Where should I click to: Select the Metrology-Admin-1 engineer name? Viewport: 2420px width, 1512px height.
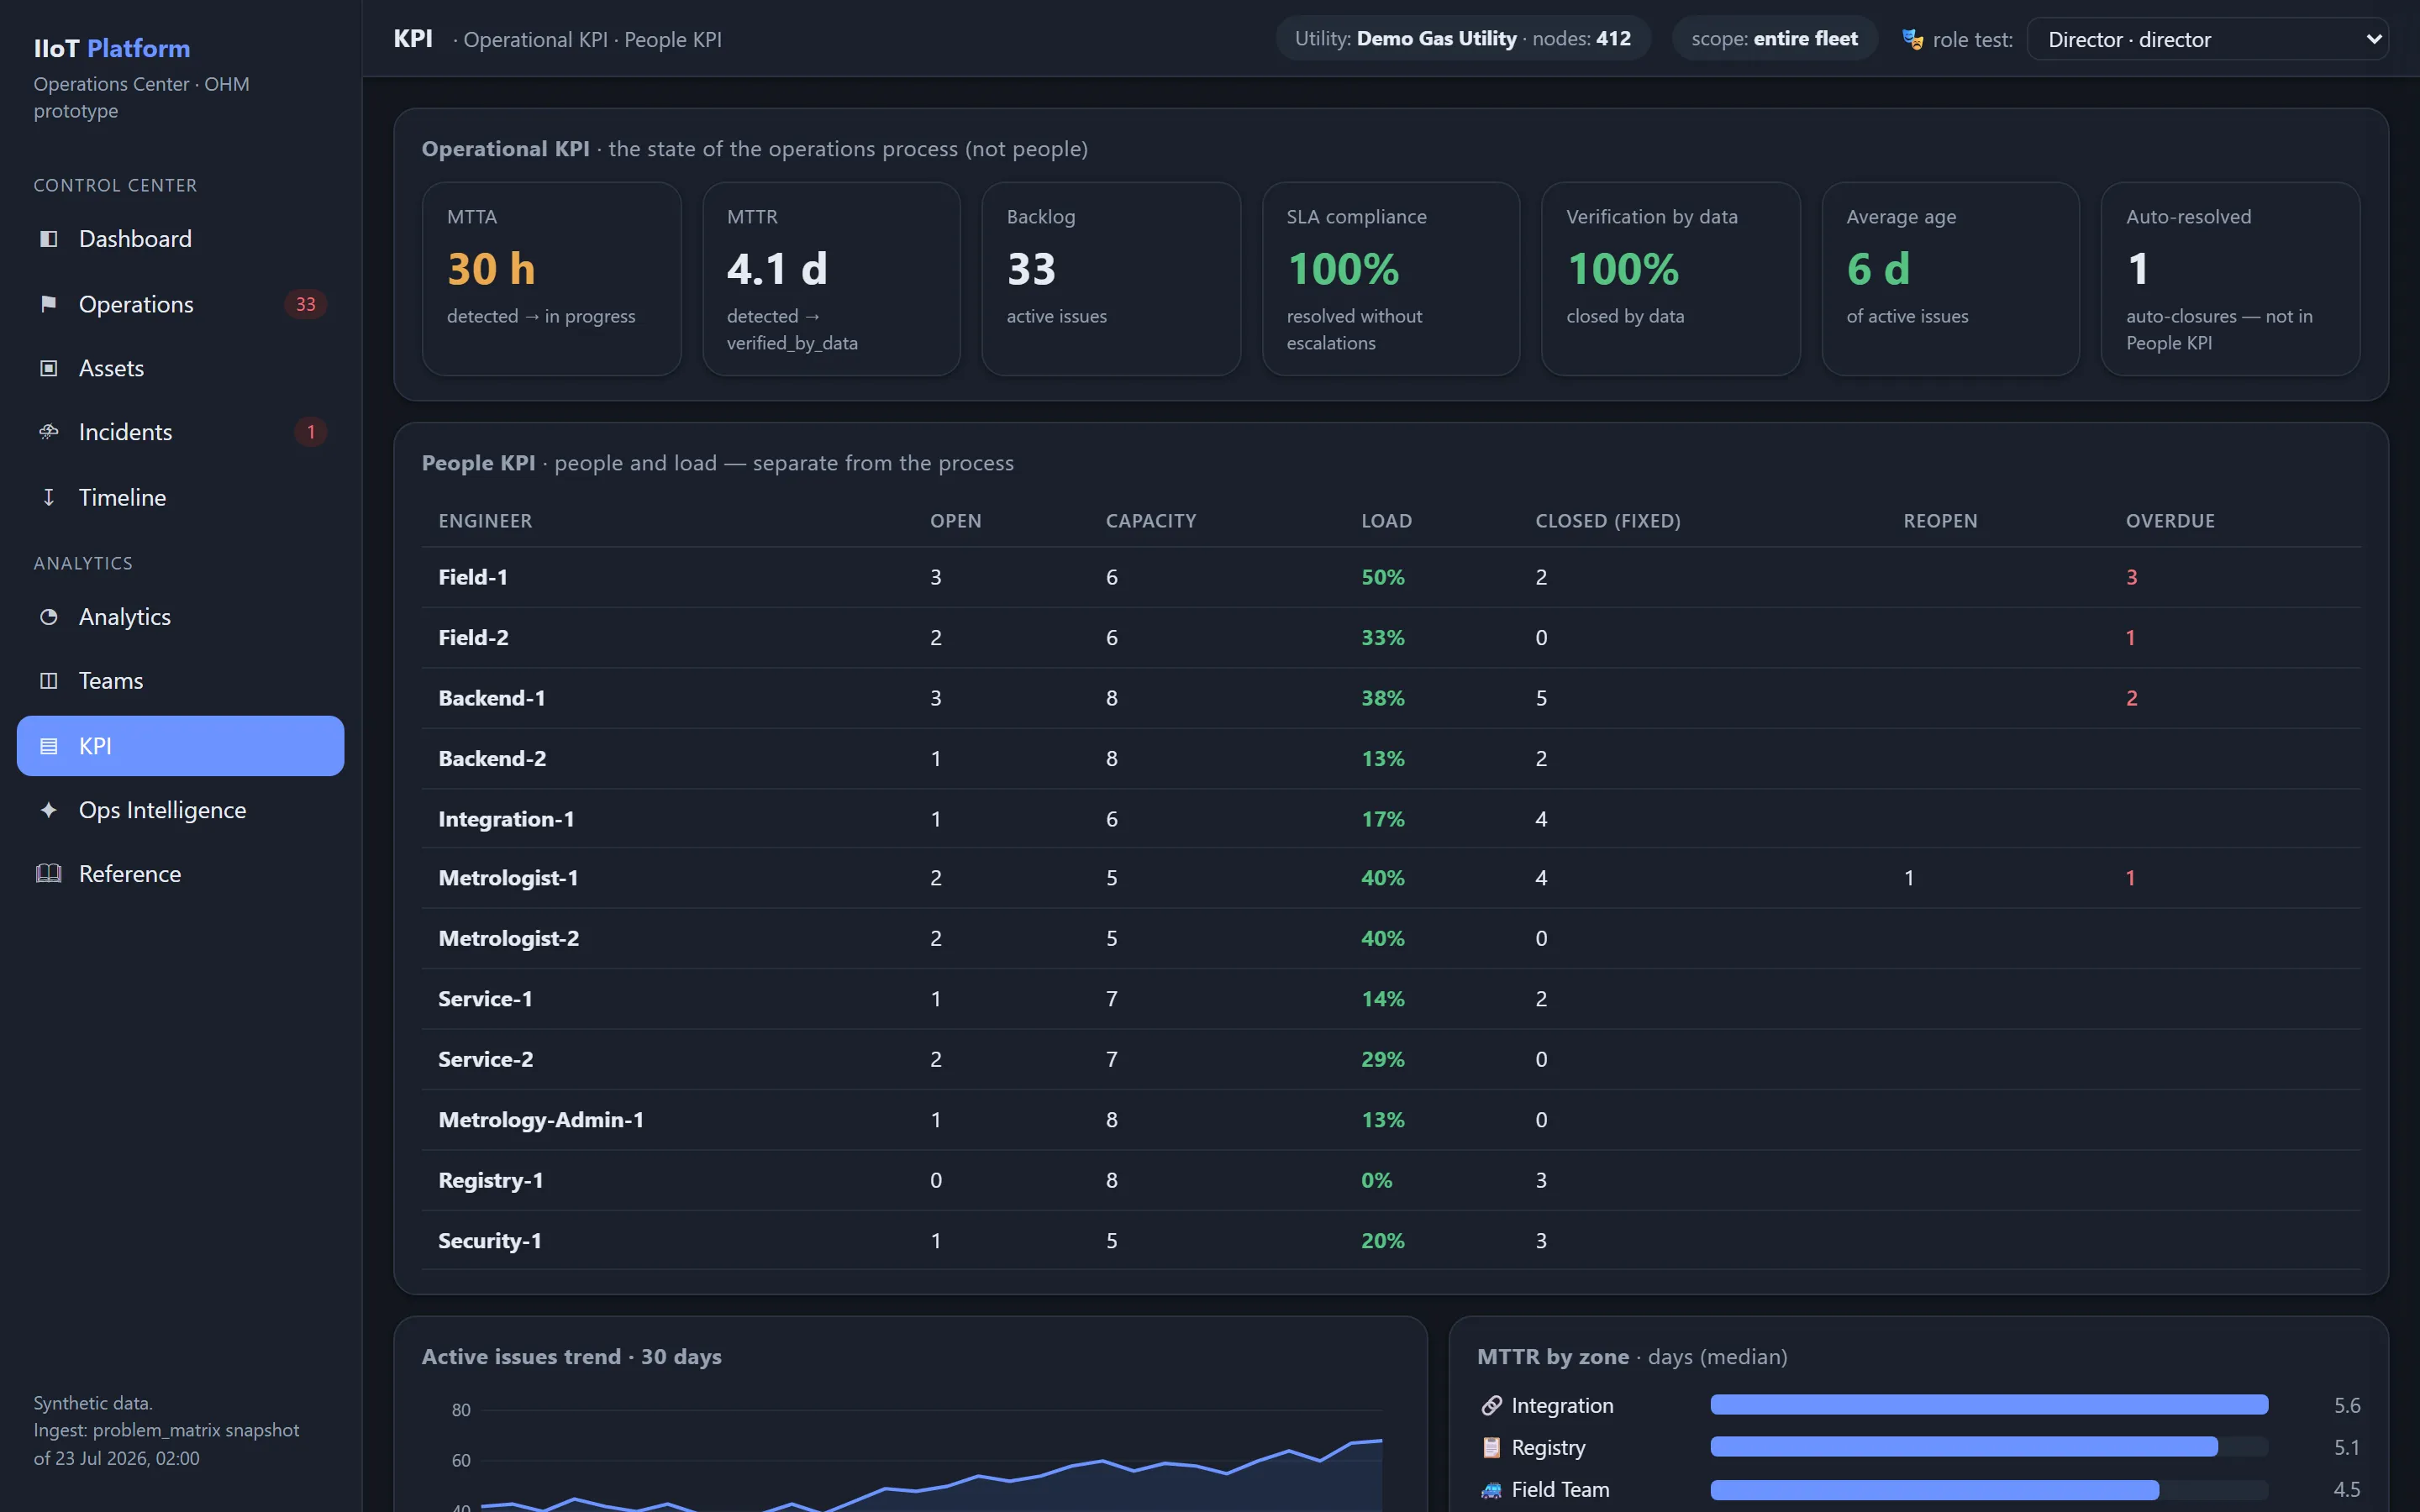click(541, 1120)
